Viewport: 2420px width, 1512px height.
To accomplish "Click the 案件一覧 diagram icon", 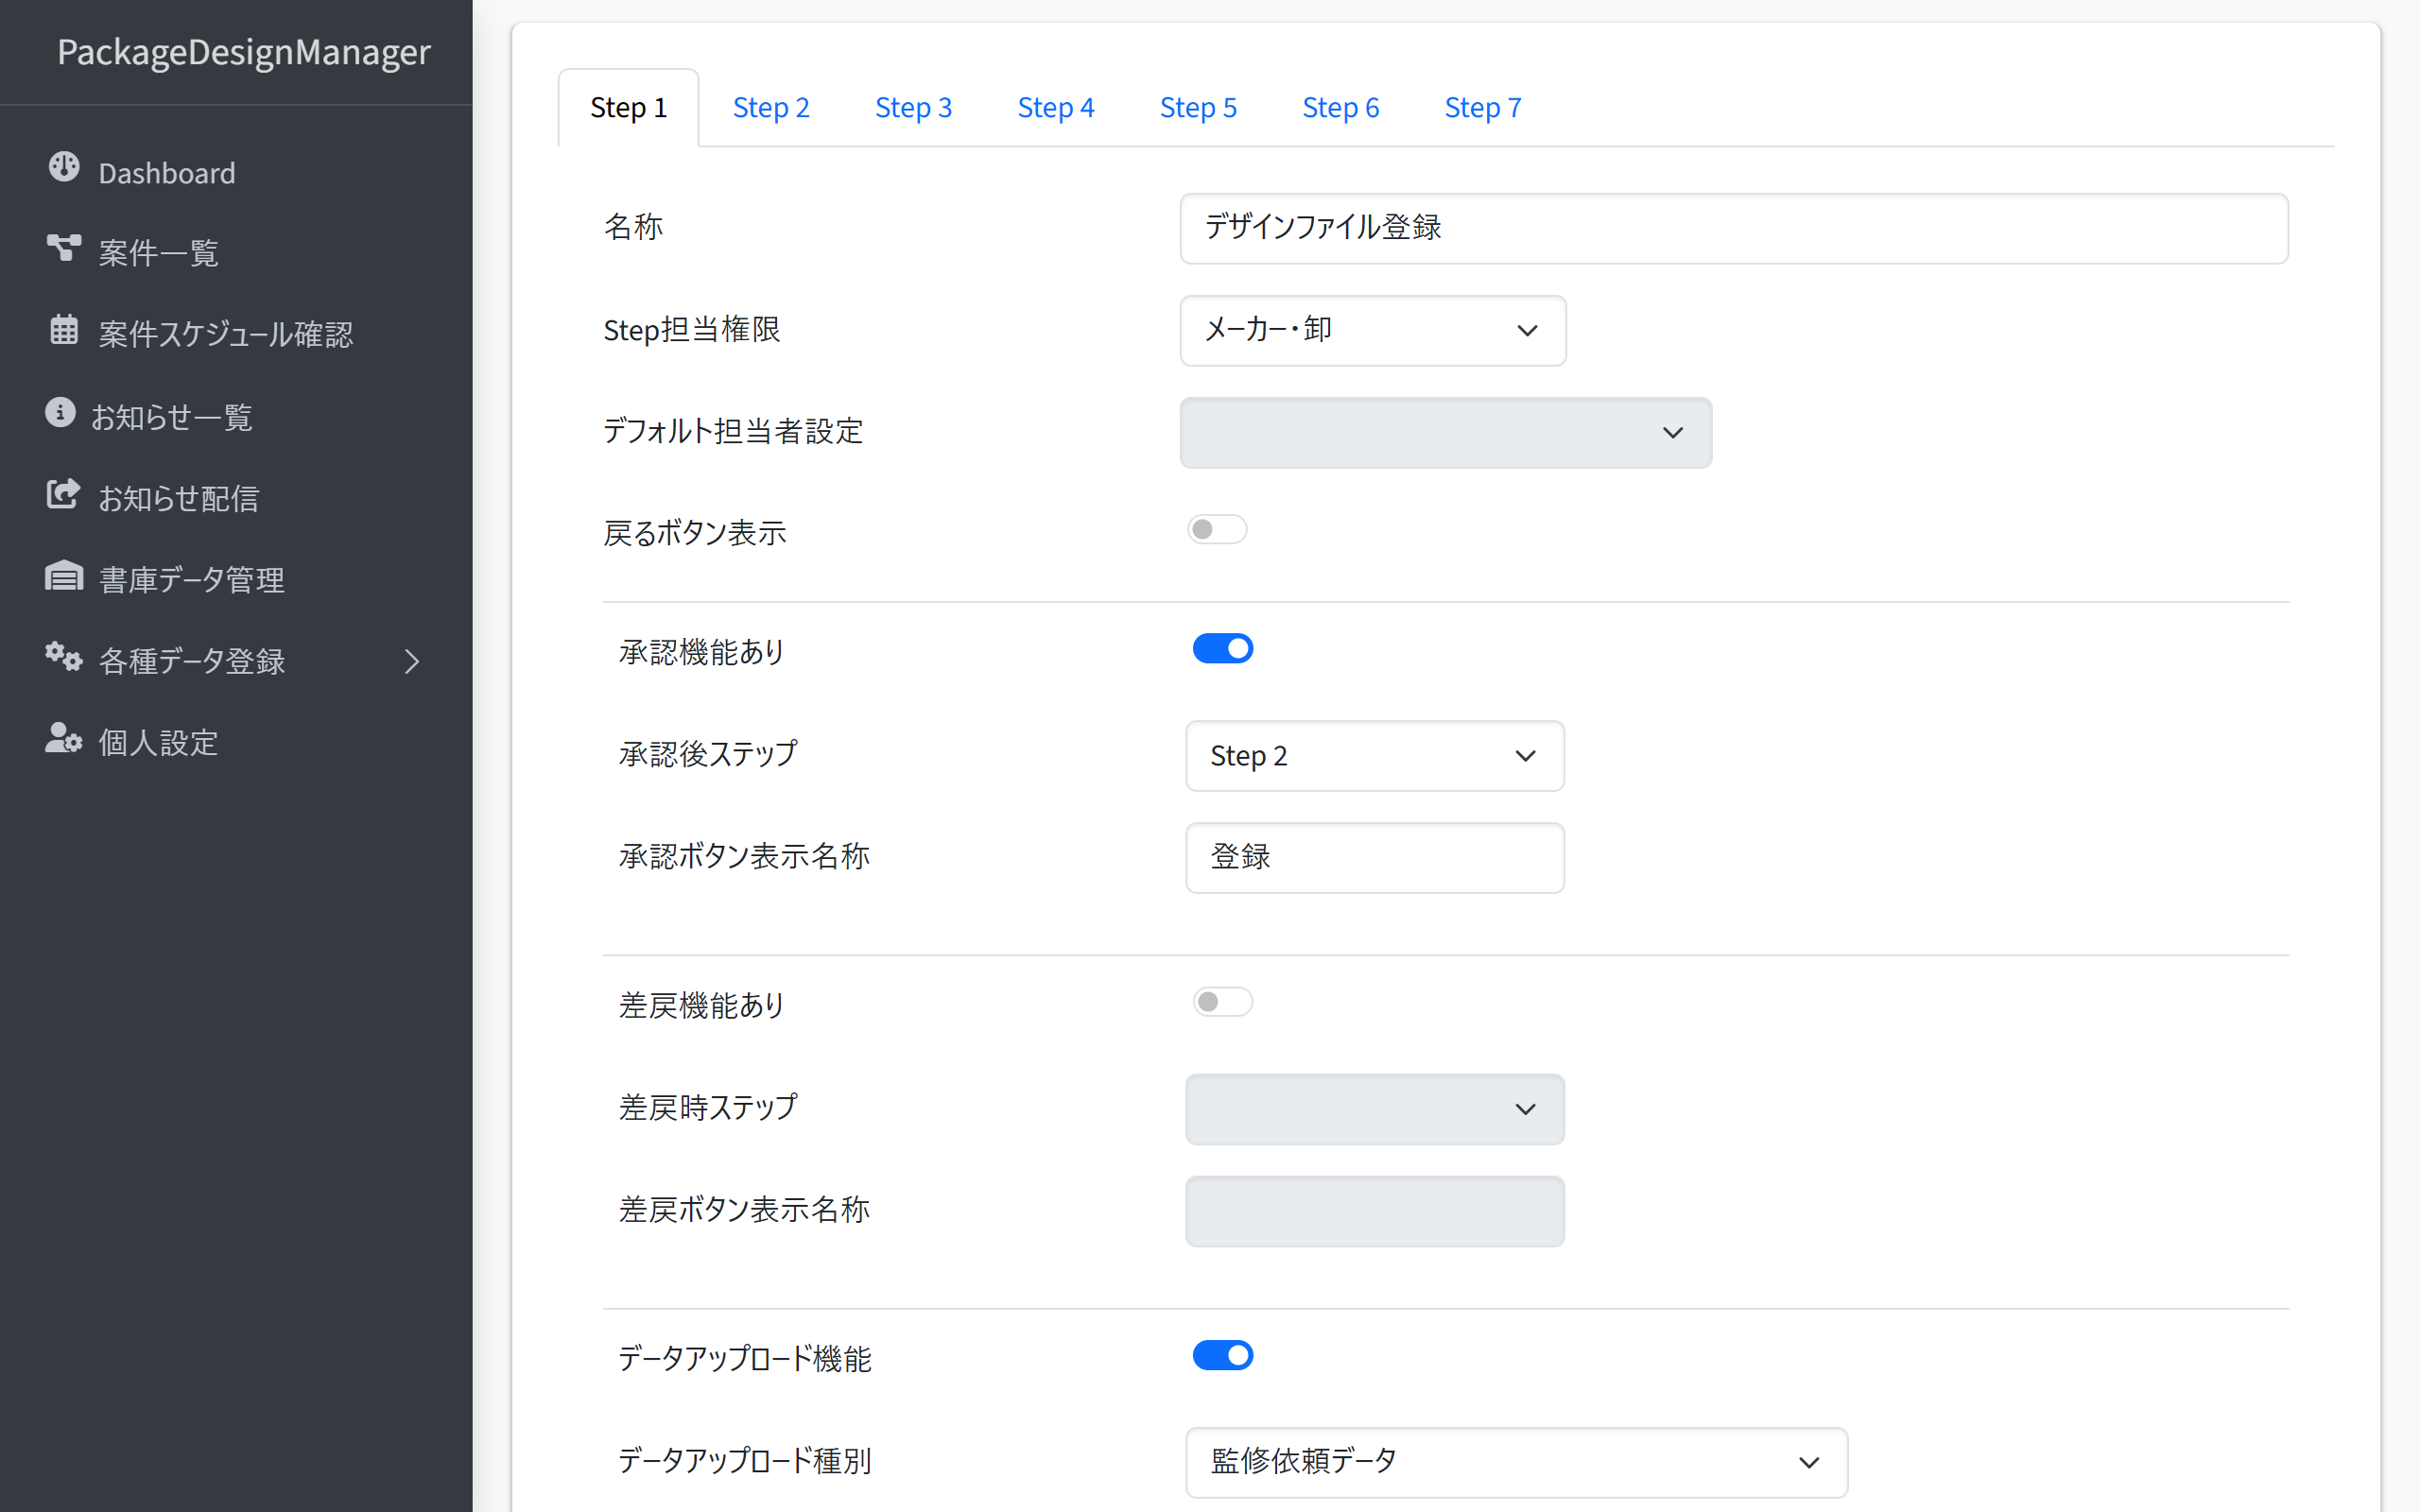I will point(64,247).
